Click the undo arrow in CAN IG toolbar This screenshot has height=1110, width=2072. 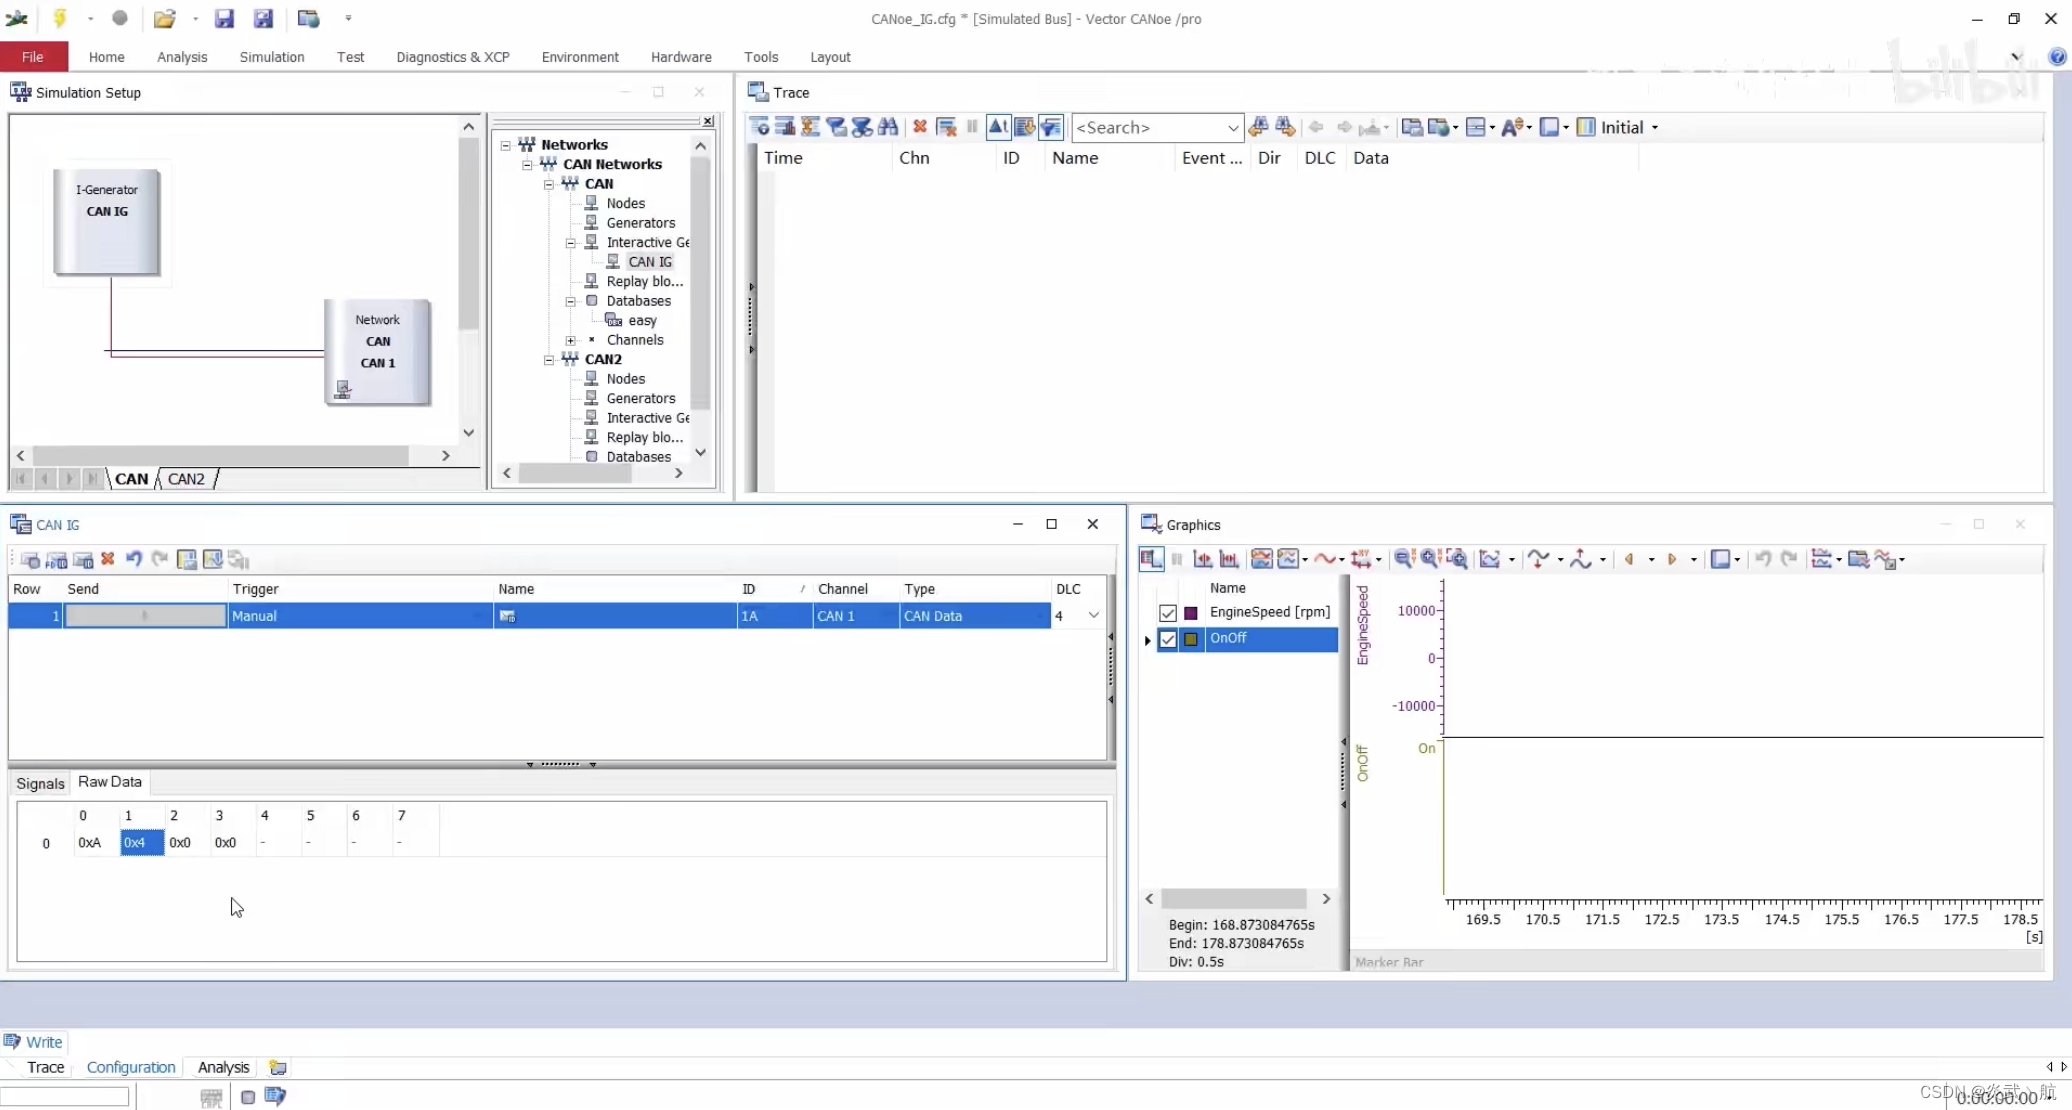coord(133,559)
